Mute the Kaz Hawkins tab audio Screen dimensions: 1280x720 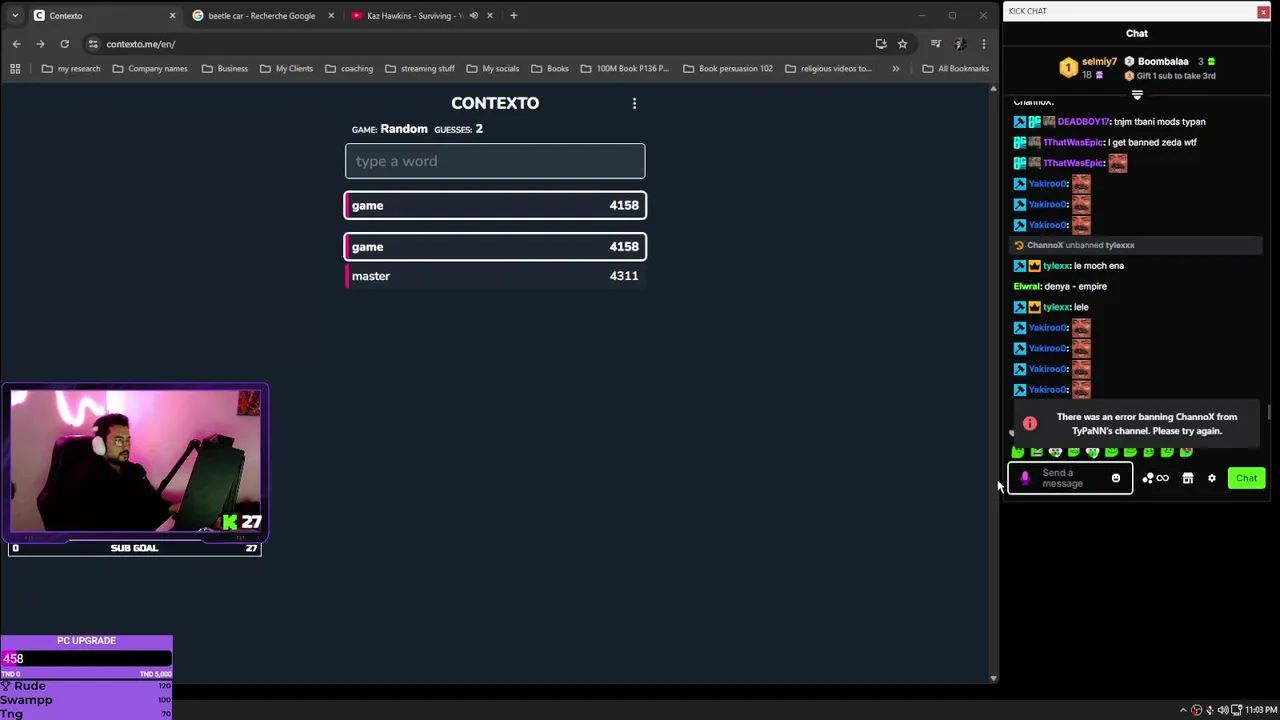pos(473,16)
